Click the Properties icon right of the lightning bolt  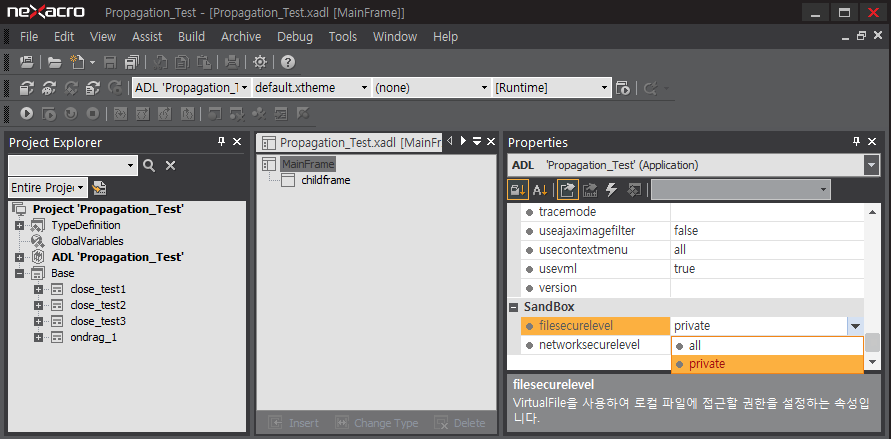(634, 190)
